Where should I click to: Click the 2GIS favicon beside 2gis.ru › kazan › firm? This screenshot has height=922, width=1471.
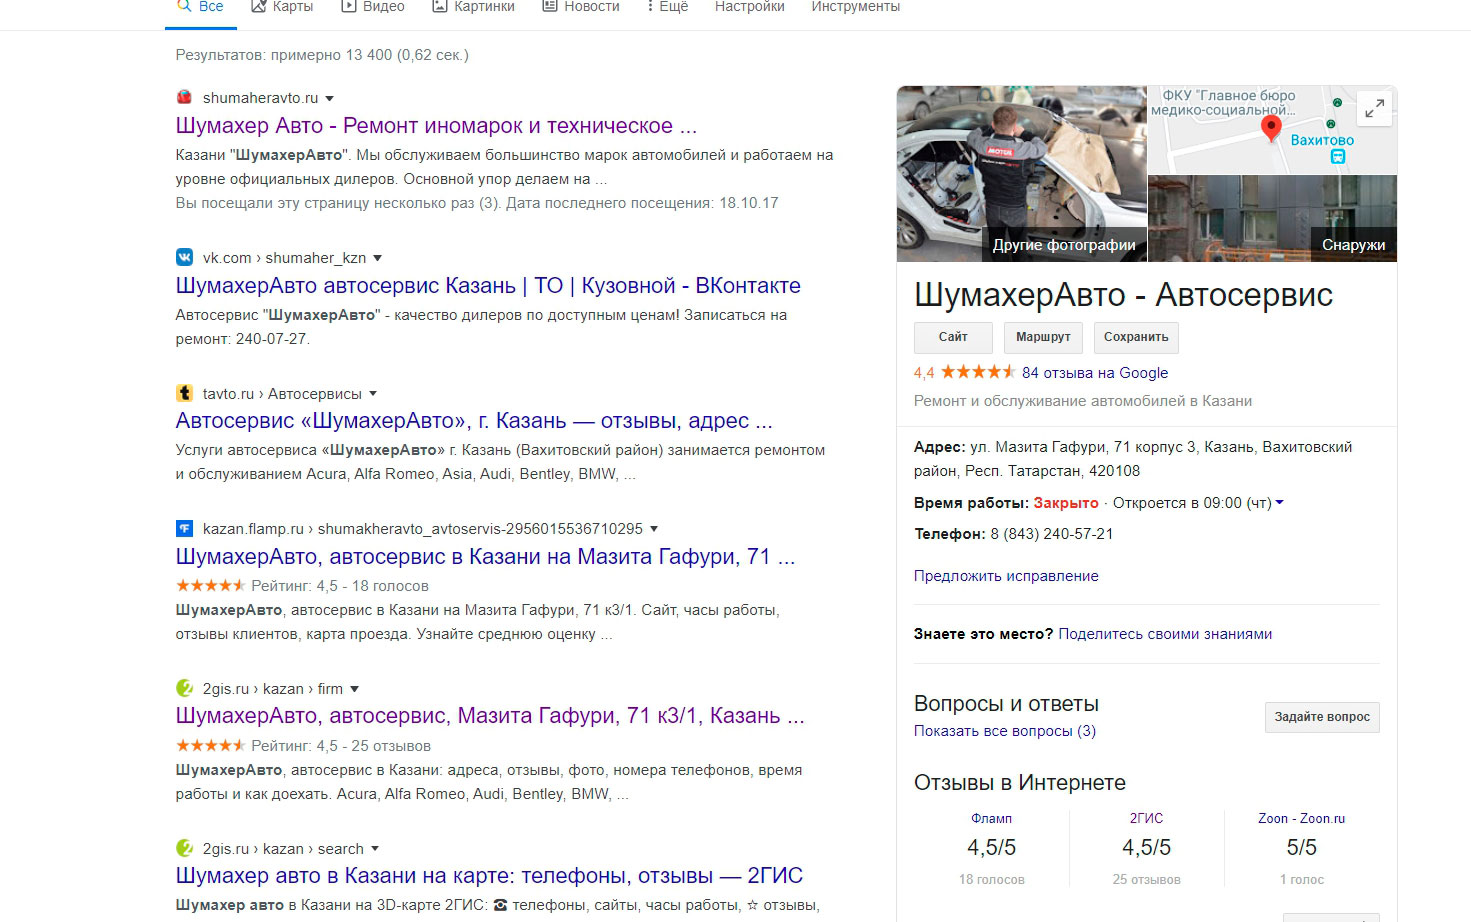click(184, 688)
